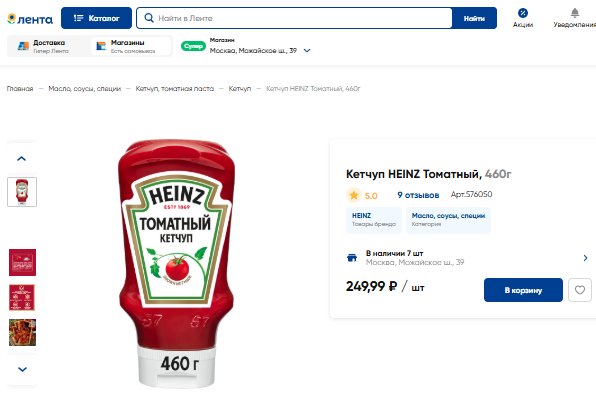Add product to favorites with heart icon
Screen dimensions: 596x395
[580, 290]
